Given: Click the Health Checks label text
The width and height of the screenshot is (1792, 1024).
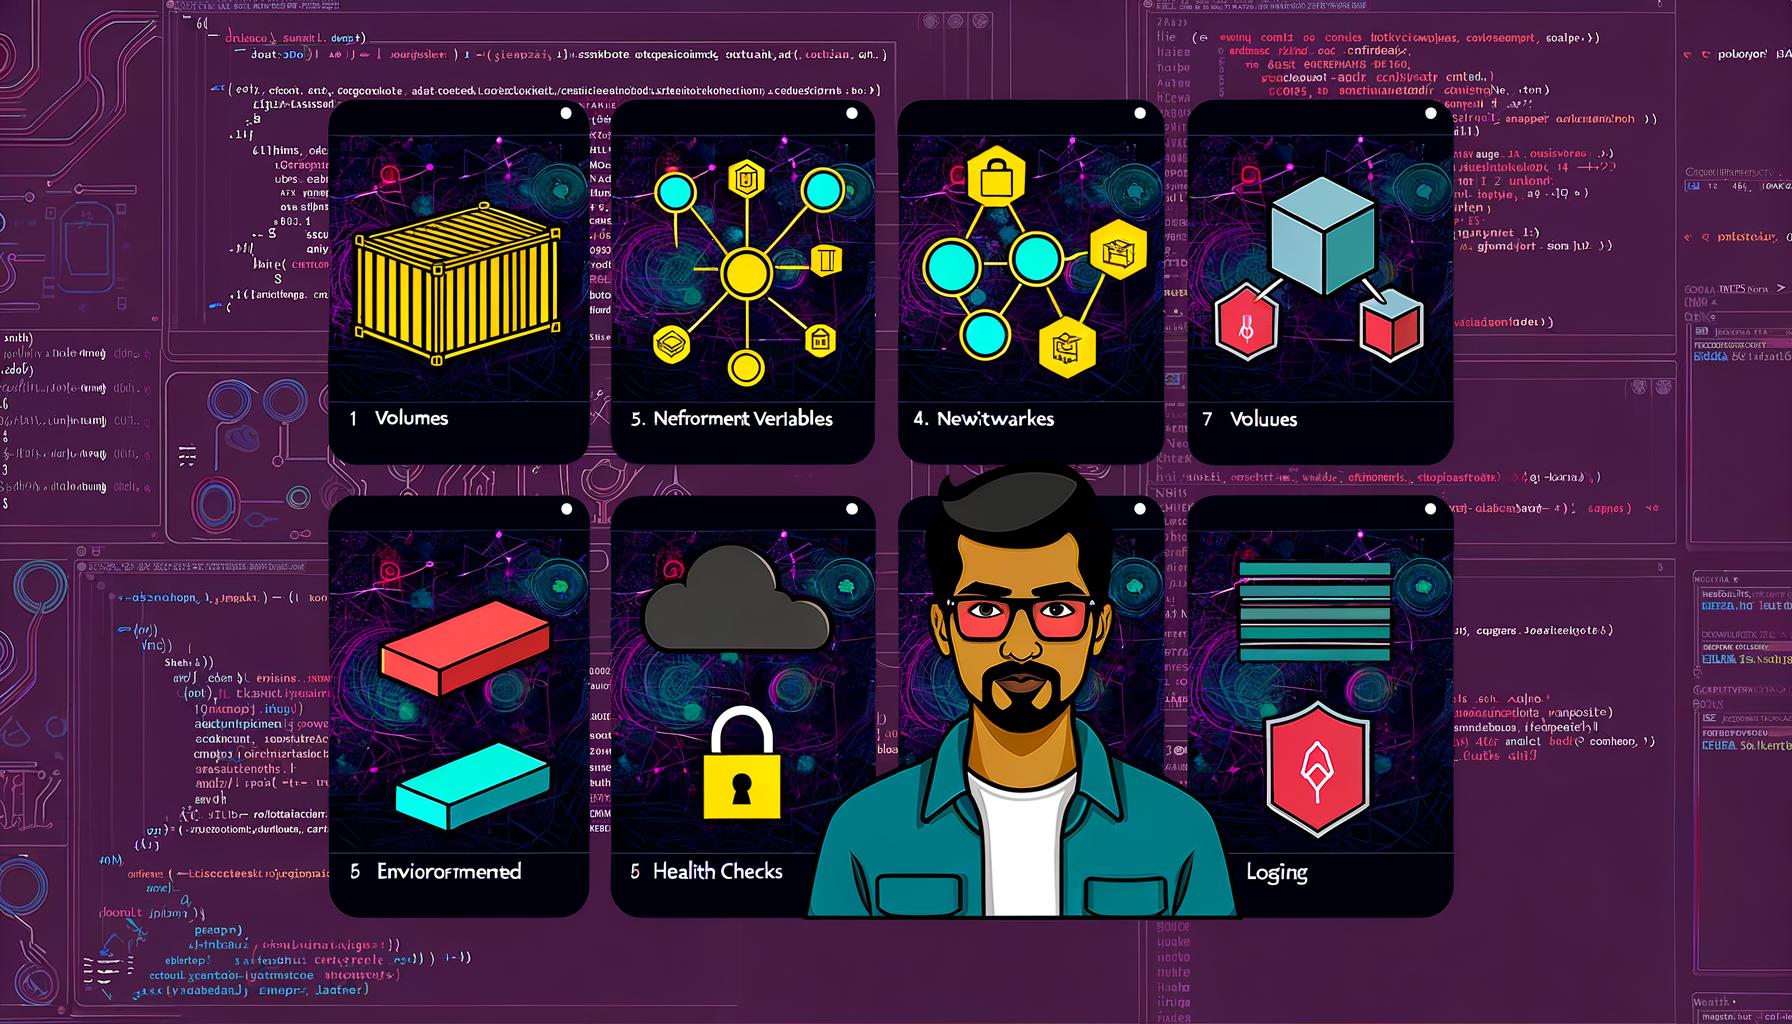Looking at the screenshot, I should (717, 871).
